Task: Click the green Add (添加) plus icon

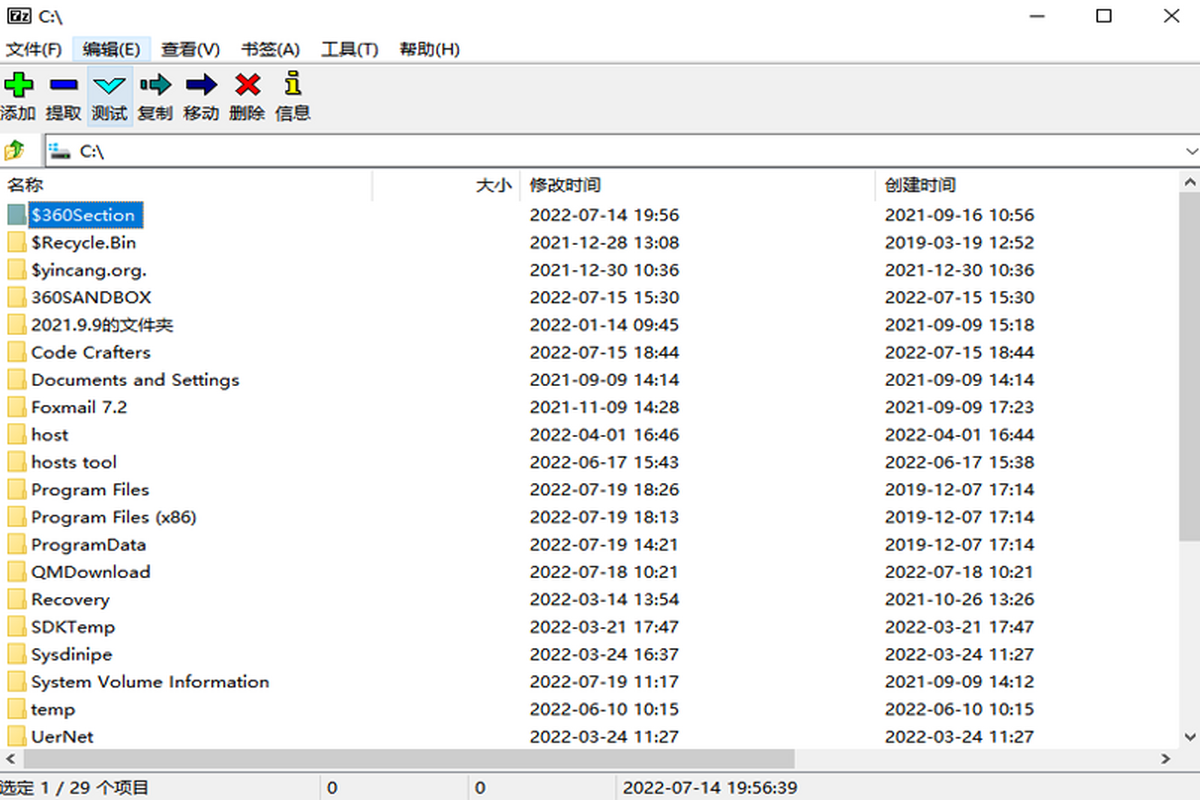Action: [x=18, y=85]
